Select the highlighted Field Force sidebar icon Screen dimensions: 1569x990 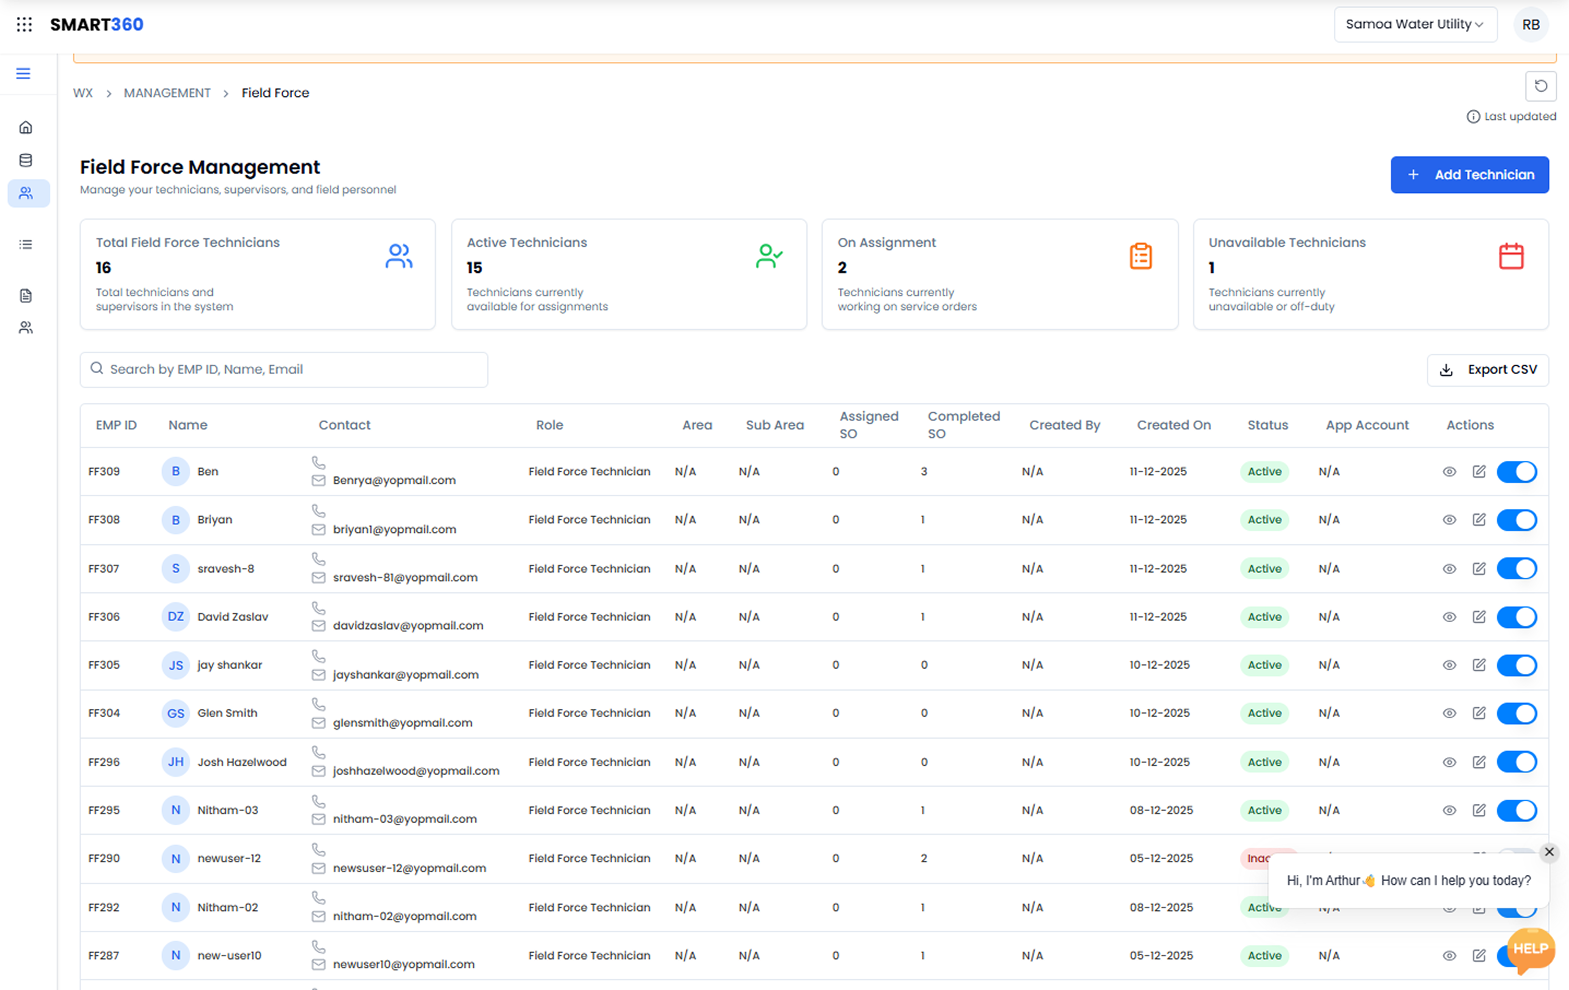point(27,193)
